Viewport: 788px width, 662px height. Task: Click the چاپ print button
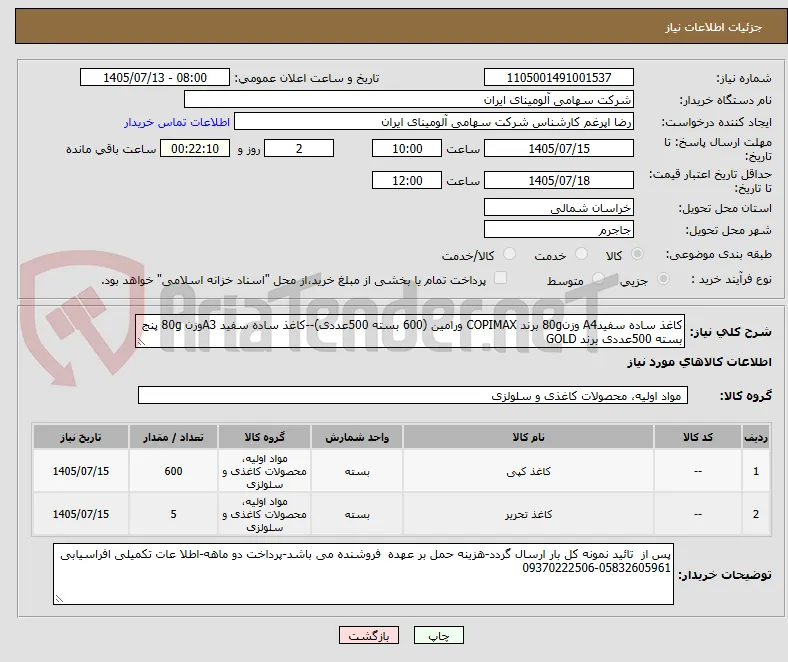(439, 635)
